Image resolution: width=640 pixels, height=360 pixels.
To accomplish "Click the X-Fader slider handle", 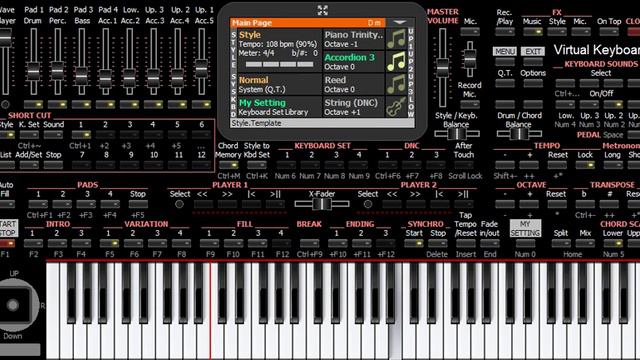I will click(x=322, y=204).
